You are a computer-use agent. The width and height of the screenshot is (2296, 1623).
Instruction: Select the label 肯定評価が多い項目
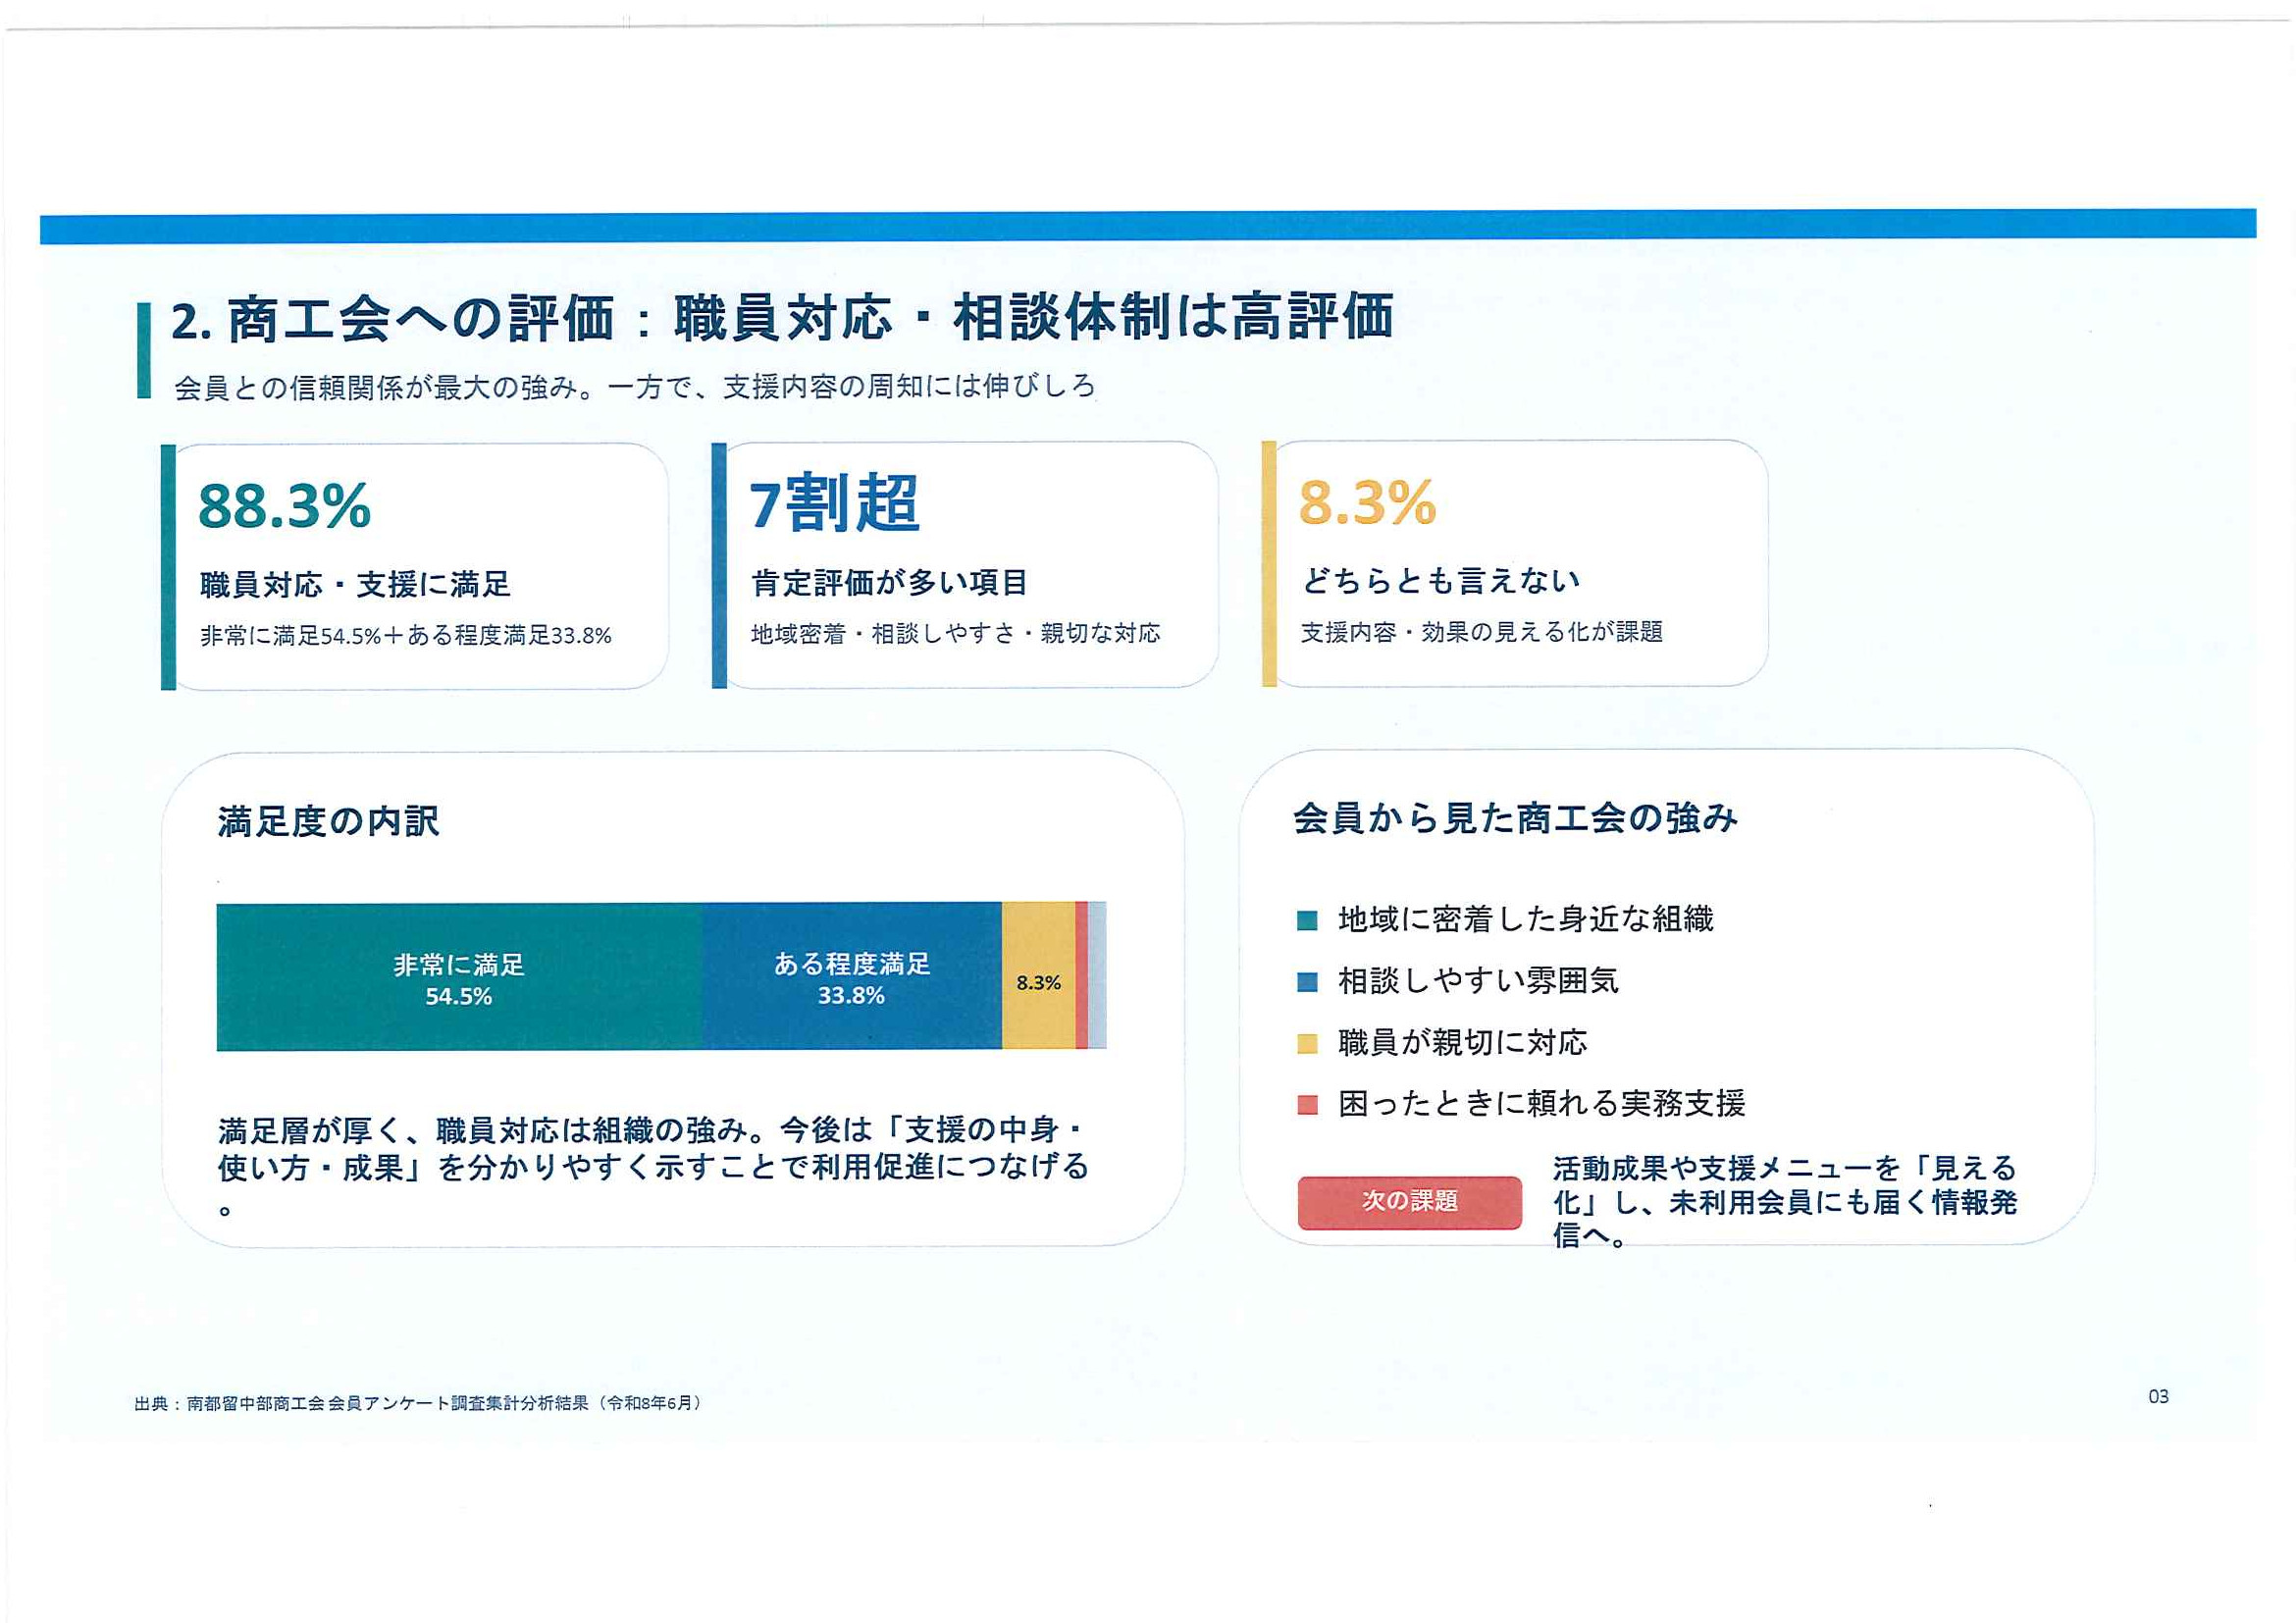889,583
